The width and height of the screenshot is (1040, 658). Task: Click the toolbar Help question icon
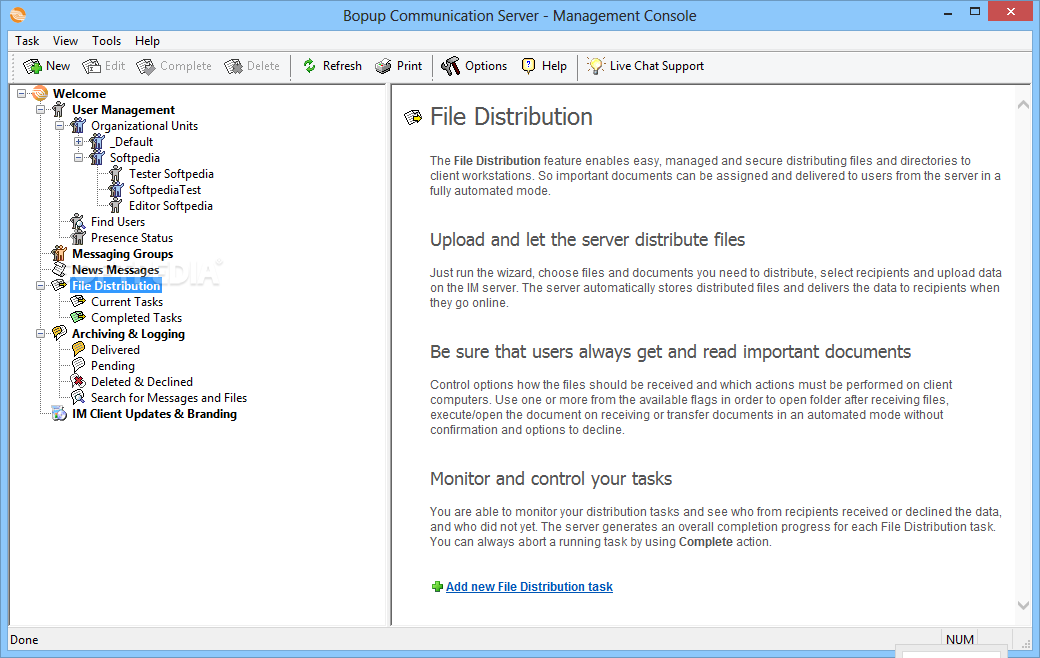pyautogui.click(x=529, y=66)
